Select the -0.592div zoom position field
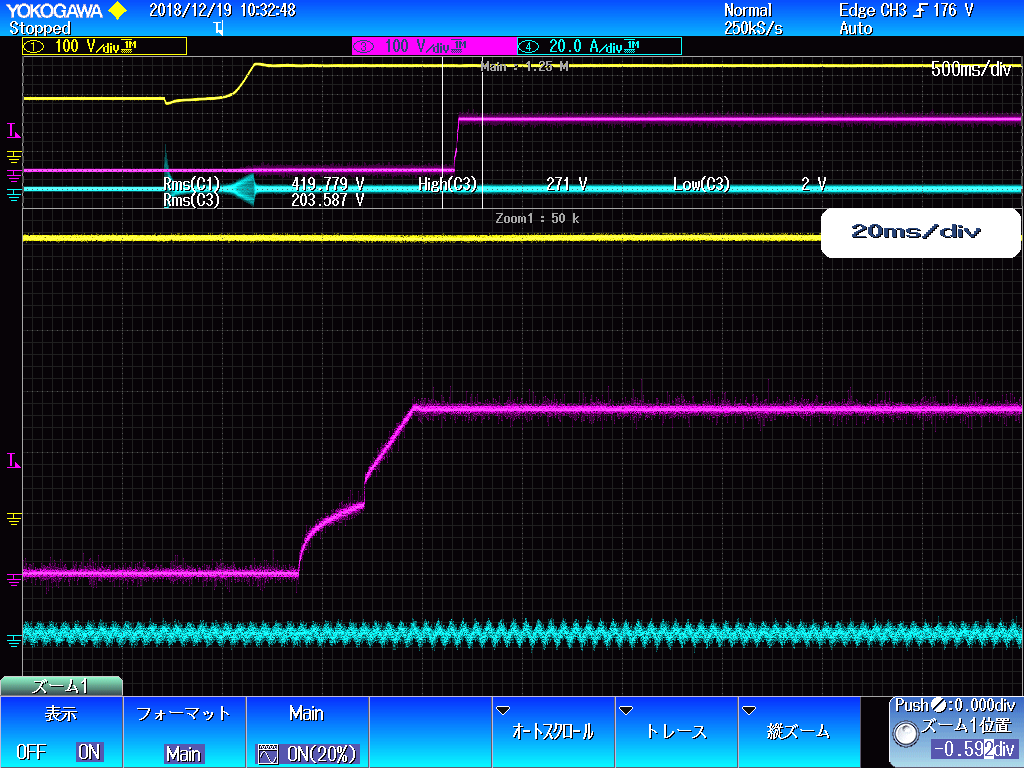This screenshot has height=768, width=1024. pos(972,749)
